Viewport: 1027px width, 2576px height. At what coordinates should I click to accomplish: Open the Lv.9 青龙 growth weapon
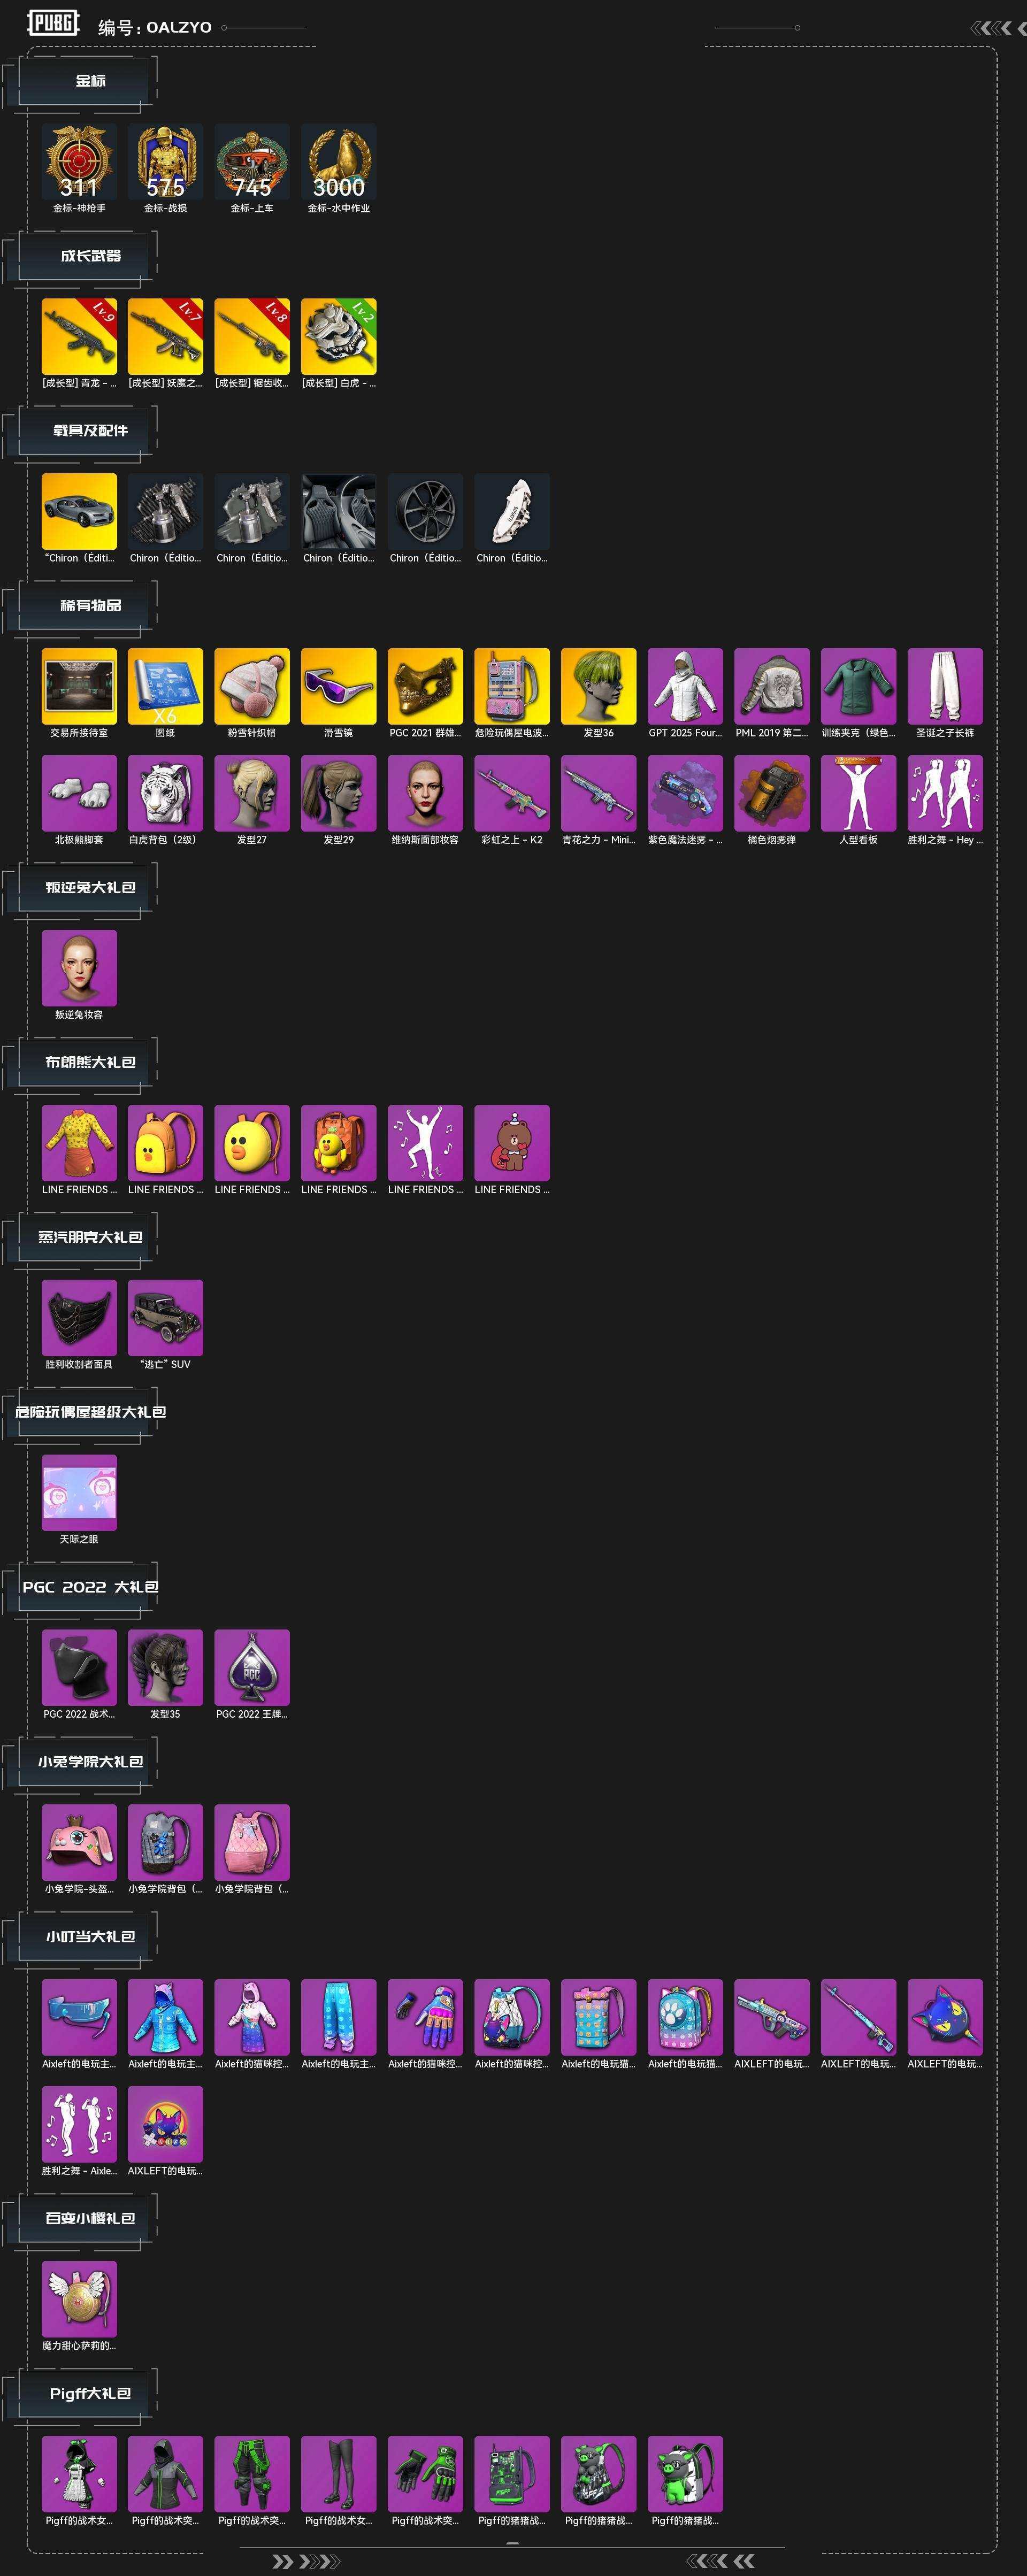79,336
